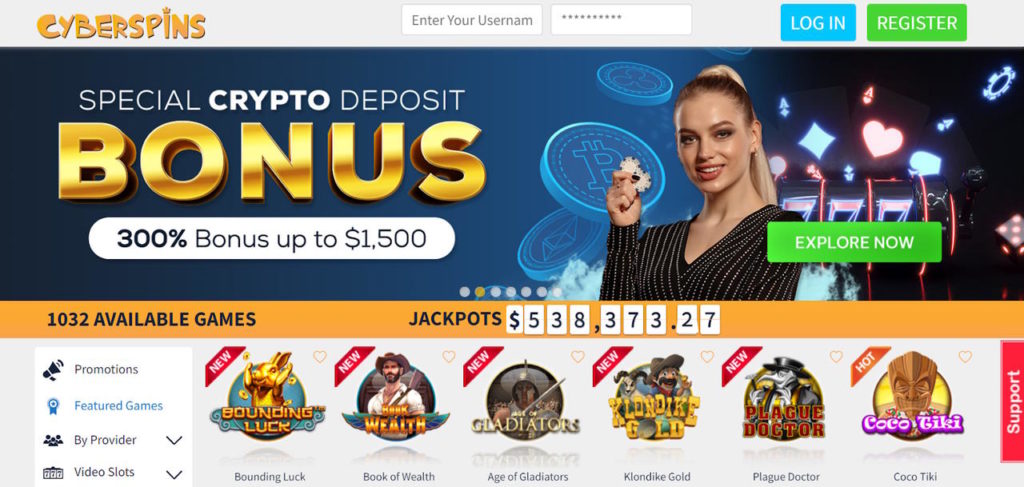Click the Video Slots machine icon

[53, 473]
